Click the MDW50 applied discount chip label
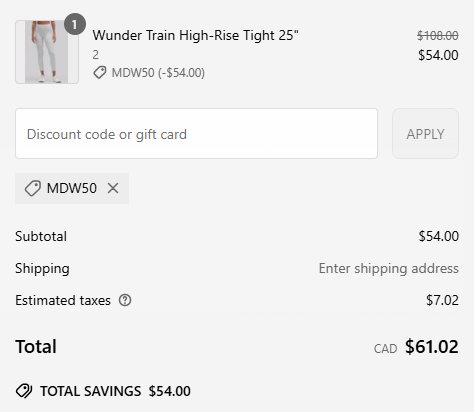Screen dimensions: 474x412 pyautogui.click(x=72, y=188)
